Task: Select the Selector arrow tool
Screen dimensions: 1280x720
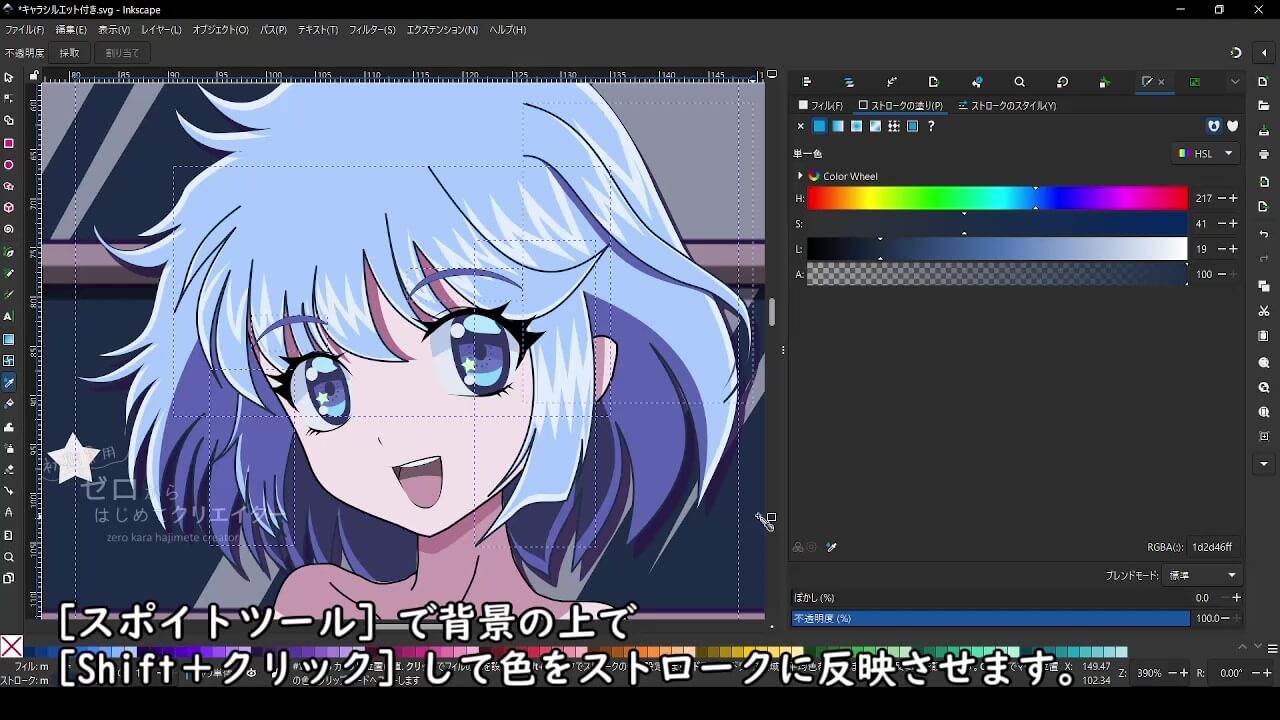Action: 9,77
